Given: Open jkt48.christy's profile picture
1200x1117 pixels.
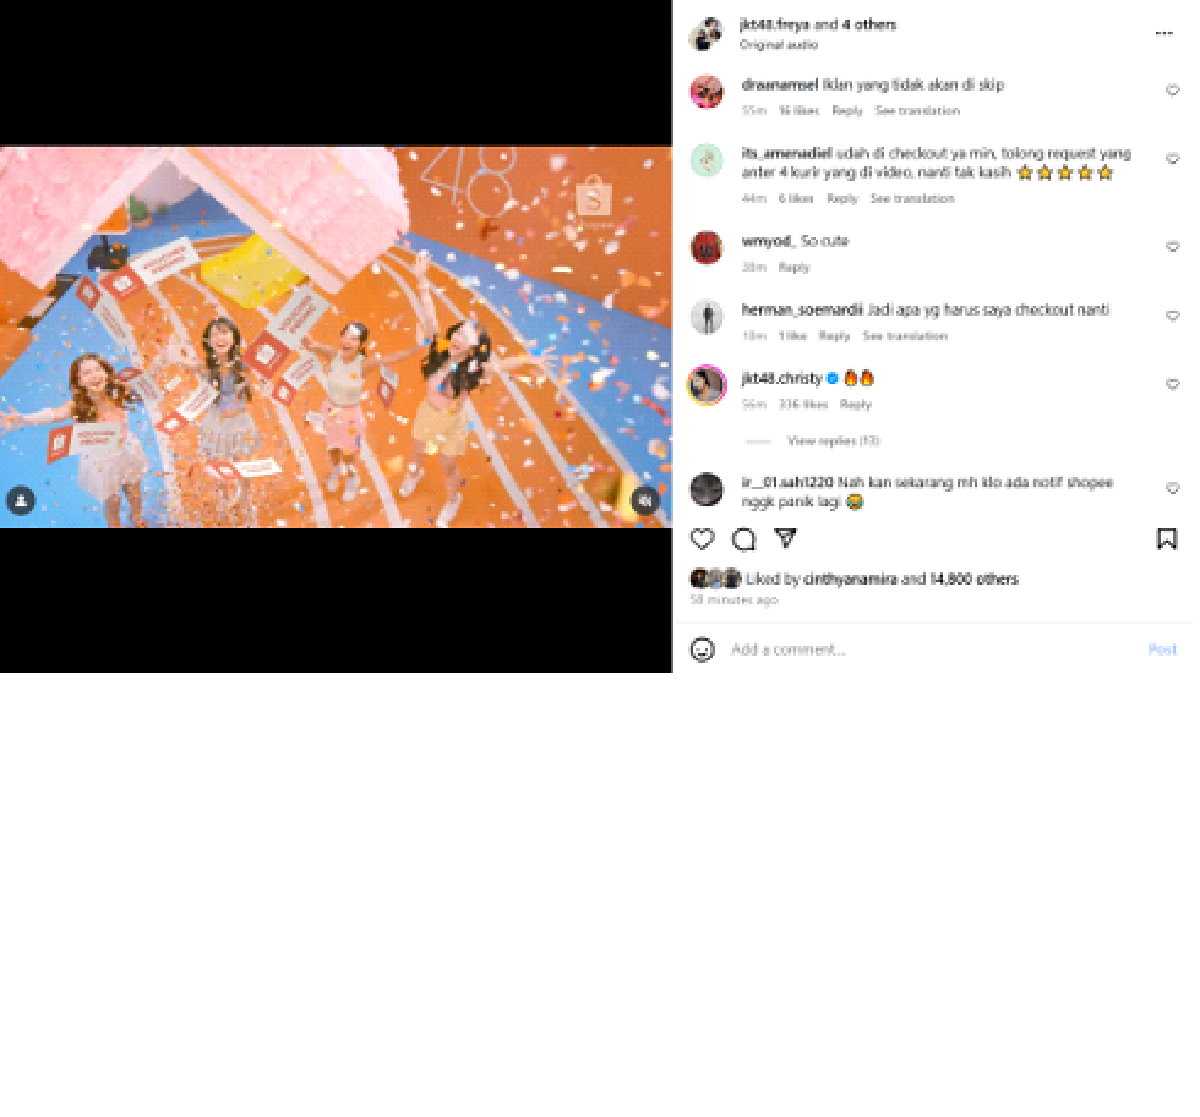Looking at the screenshot, I should coord(707,385).
